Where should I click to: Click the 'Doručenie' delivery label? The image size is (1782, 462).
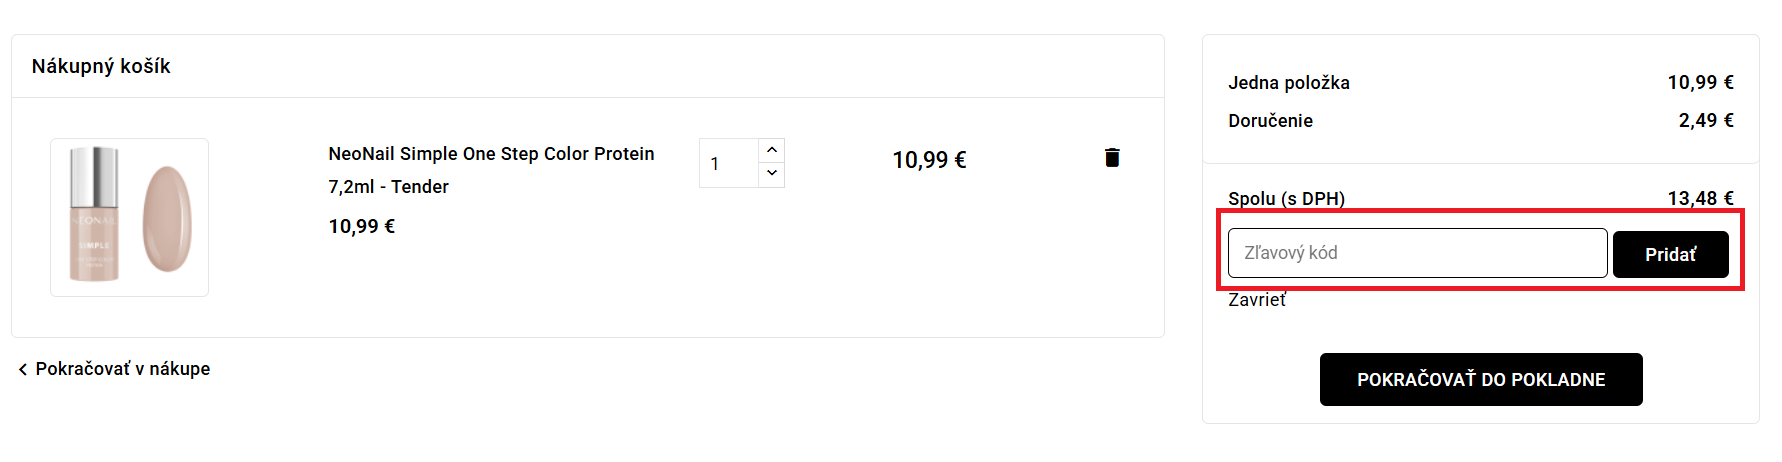click(x=1270, y=121)
